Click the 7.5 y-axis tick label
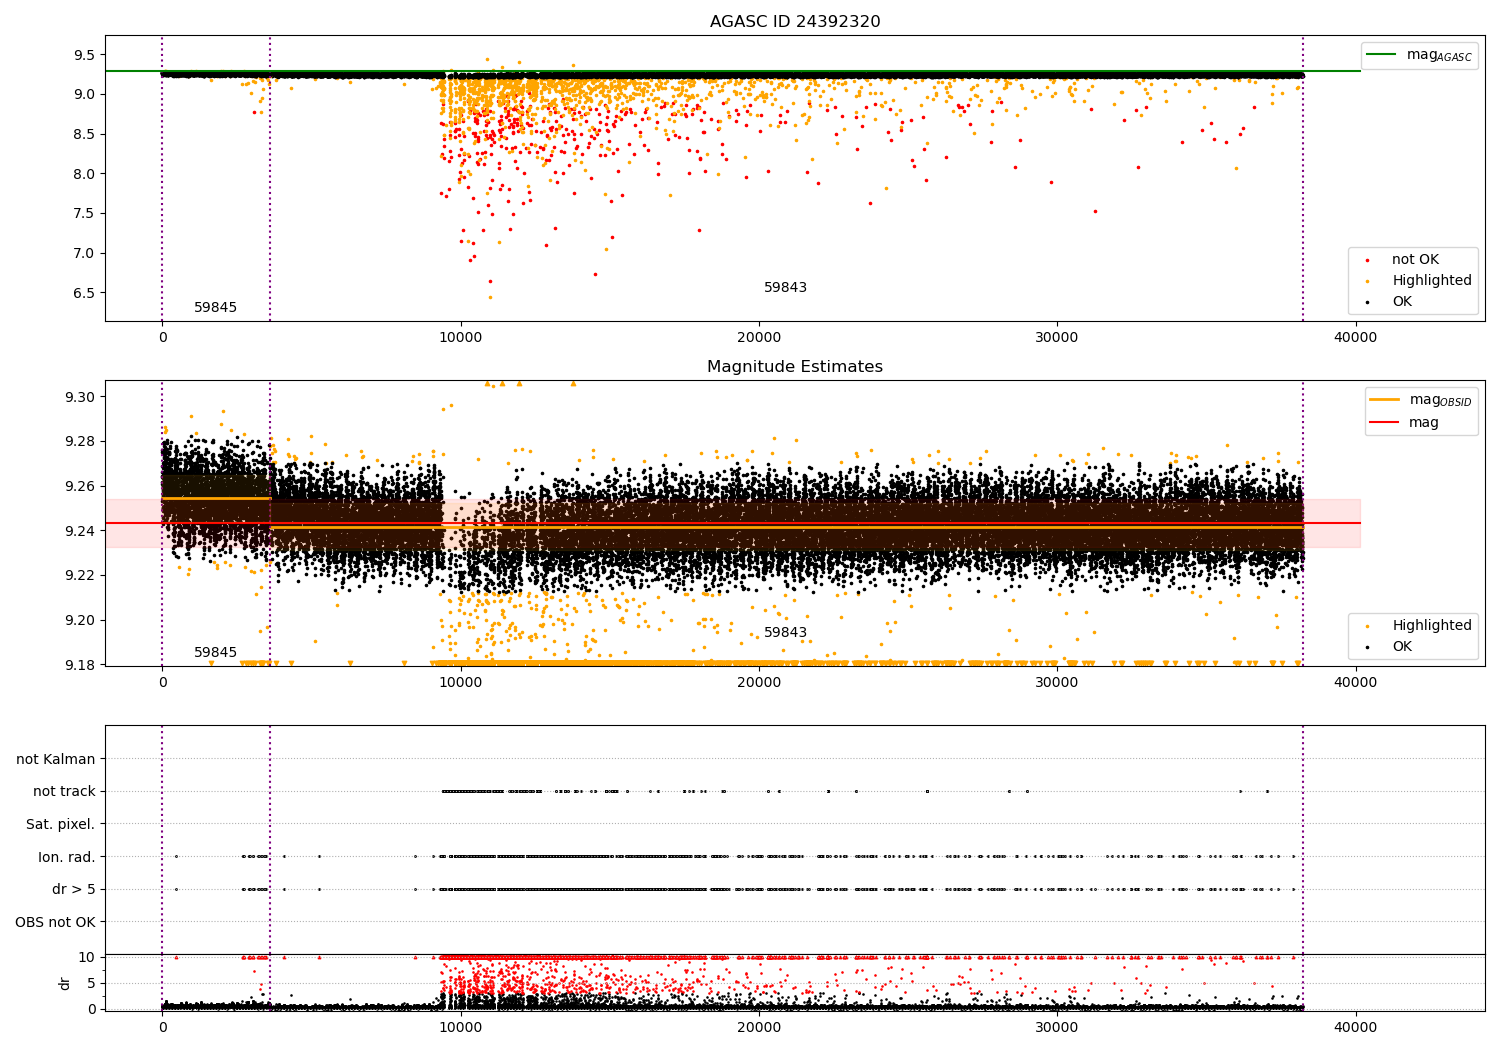 [x=85, y=214]
